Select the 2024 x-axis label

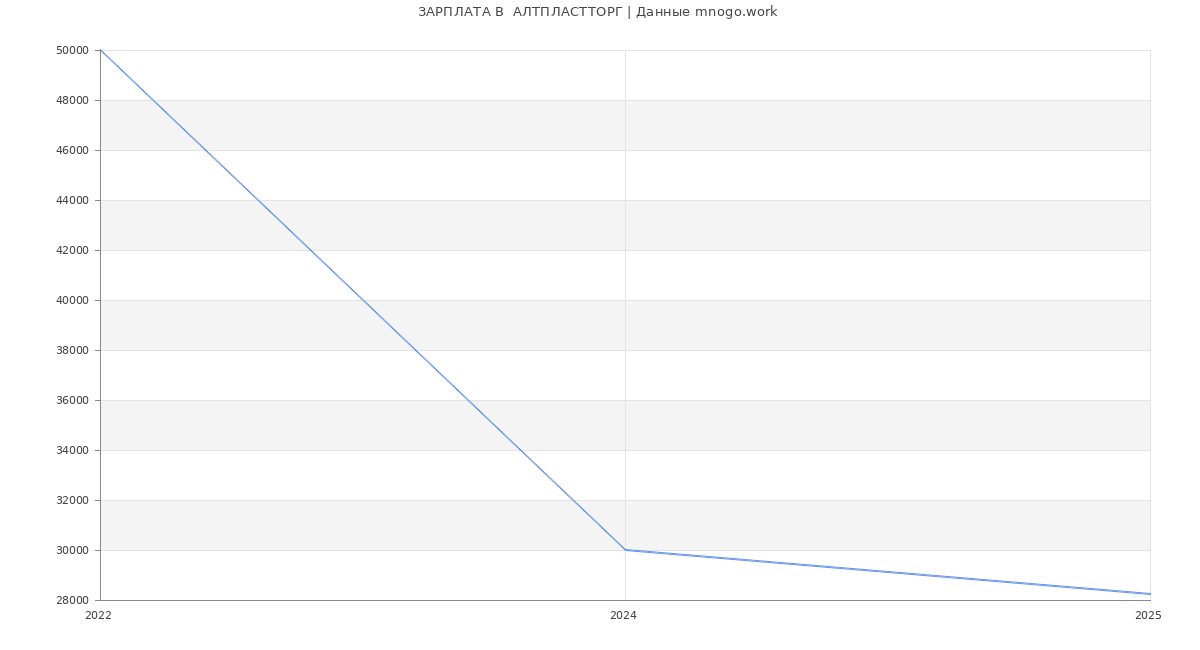(x=623, y=616)
